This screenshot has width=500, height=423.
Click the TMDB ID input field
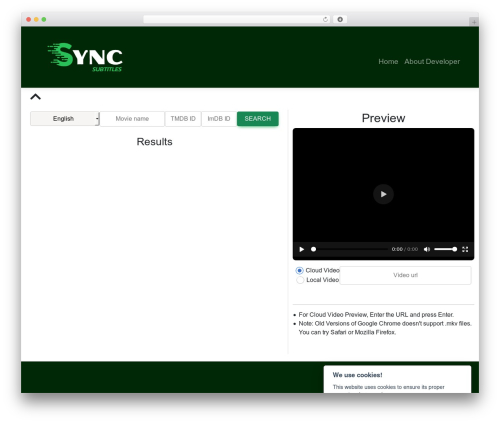(x=183, y=119)
